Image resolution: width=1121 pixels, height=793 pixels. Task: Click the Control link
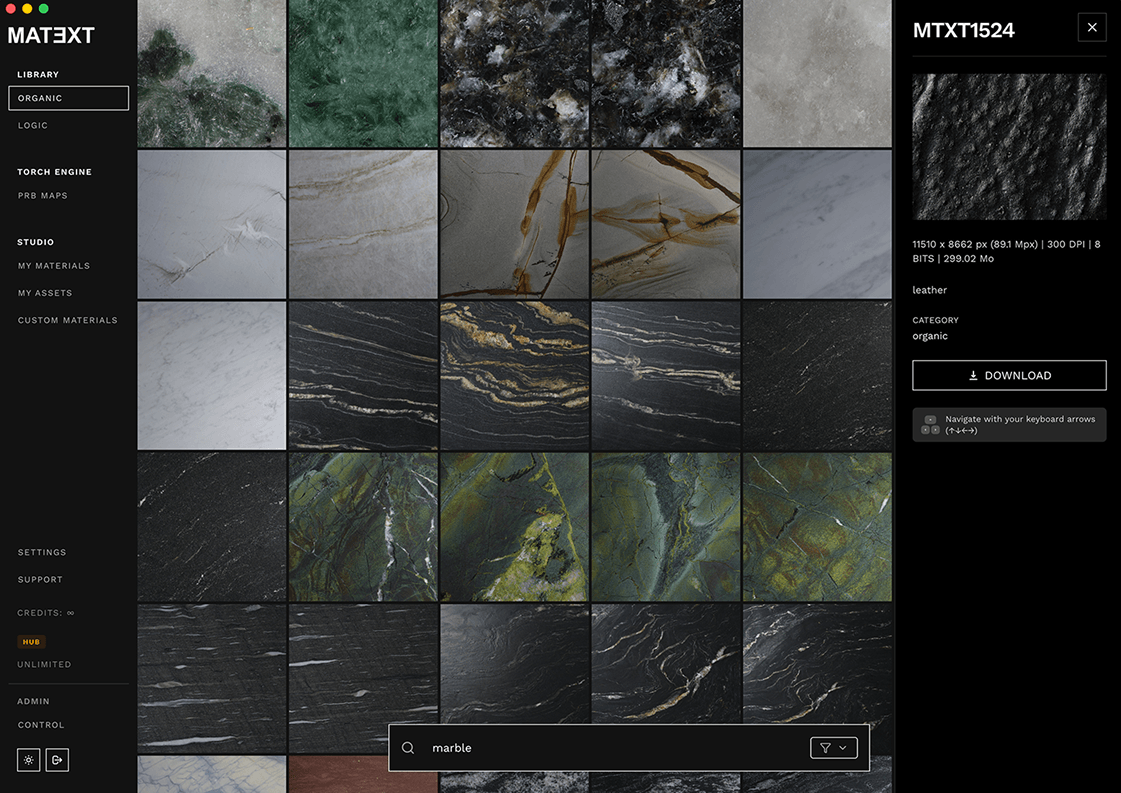pos(41,724)
